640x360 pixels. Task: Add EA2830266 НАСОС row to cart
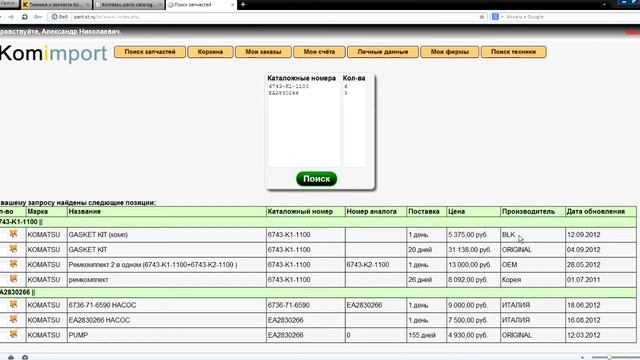tap(13, 319)
